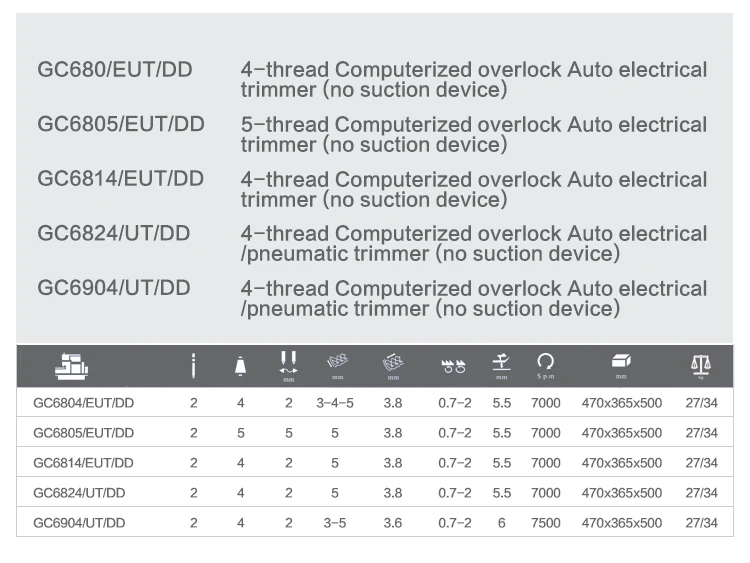Click the second stitch-pattern icon in the header
750x563 pixels.
[x=393, y=364]
